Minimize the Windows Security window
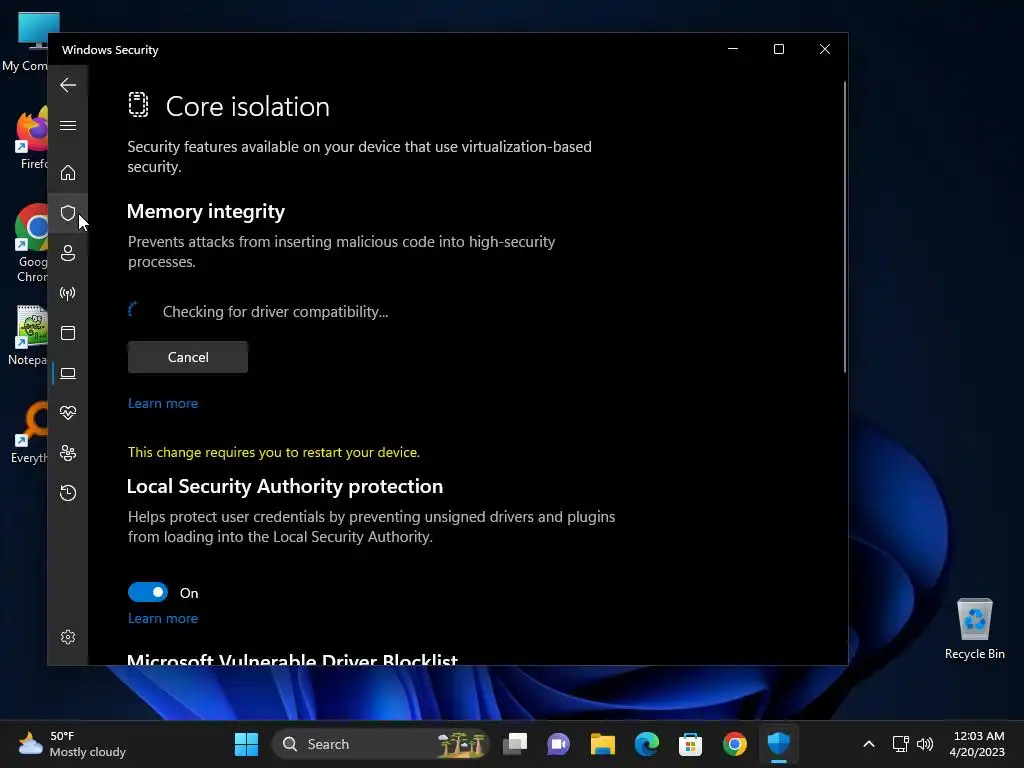 pyautogui.click(x=733, y=49)
